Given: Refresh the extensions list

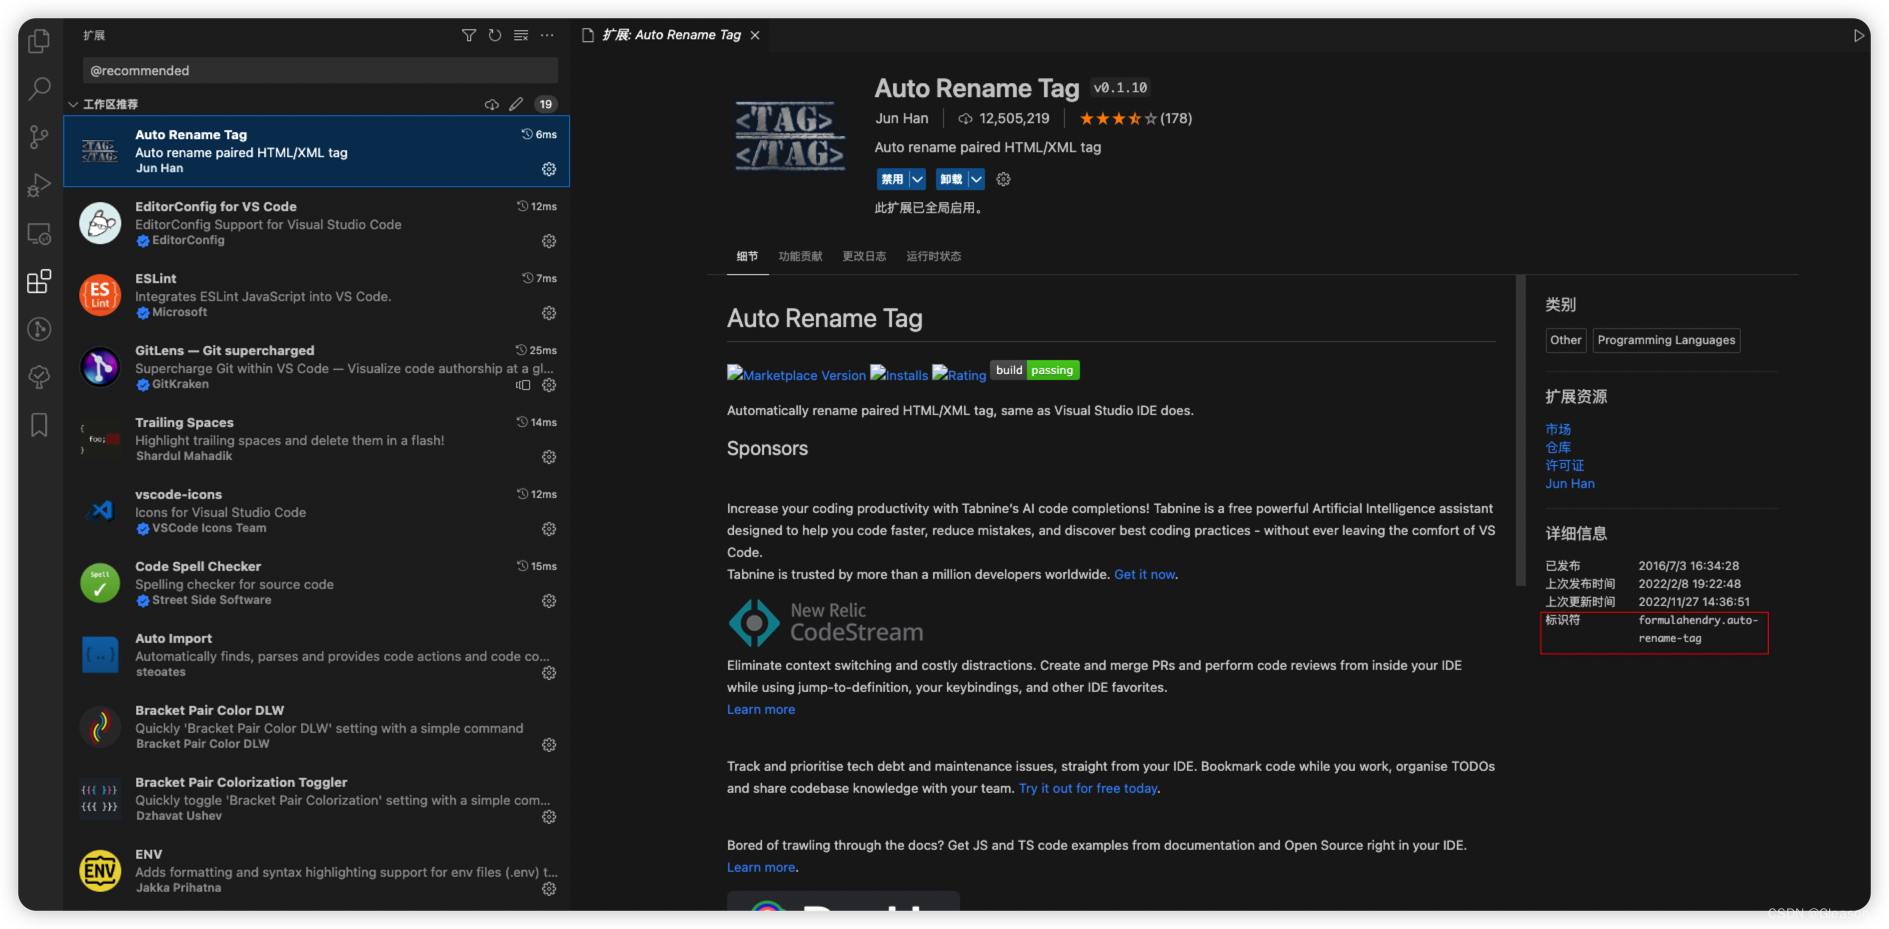Looking at the screenshot, I should tap(495, 35).
